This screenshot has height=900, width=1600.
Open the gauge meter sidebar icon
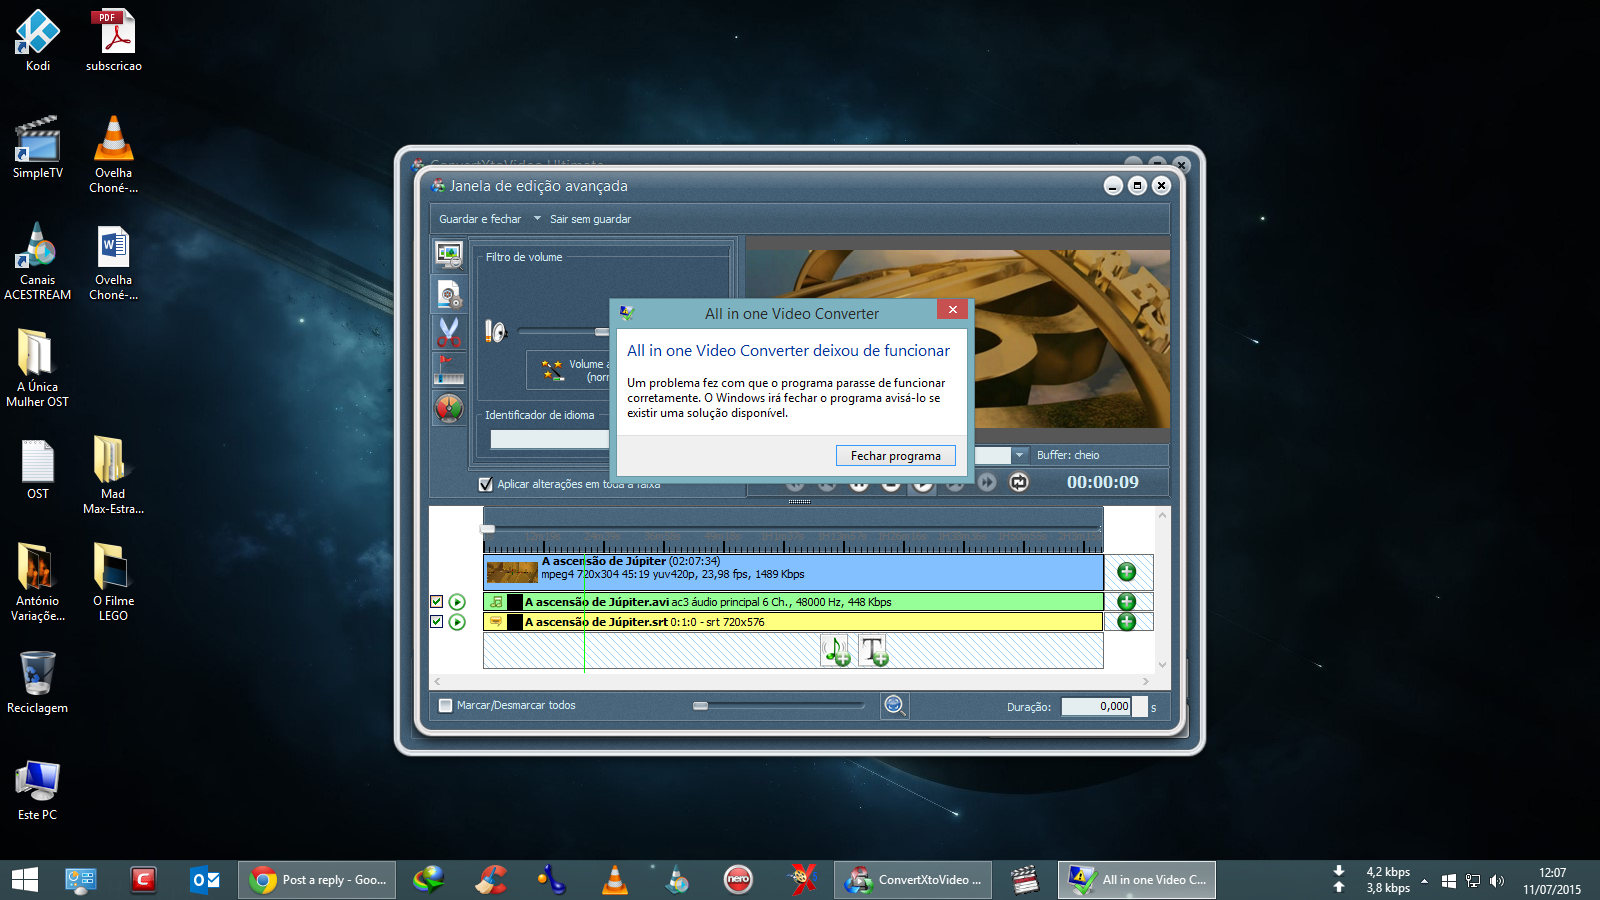(449, 408)
